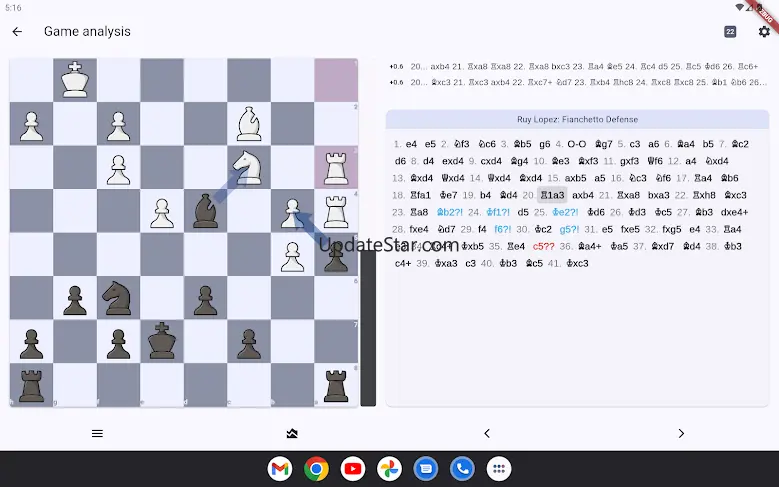The image size is (779, 487).
Task: Jump to move 22. Rxh8
Action: [x=704, y=195]
